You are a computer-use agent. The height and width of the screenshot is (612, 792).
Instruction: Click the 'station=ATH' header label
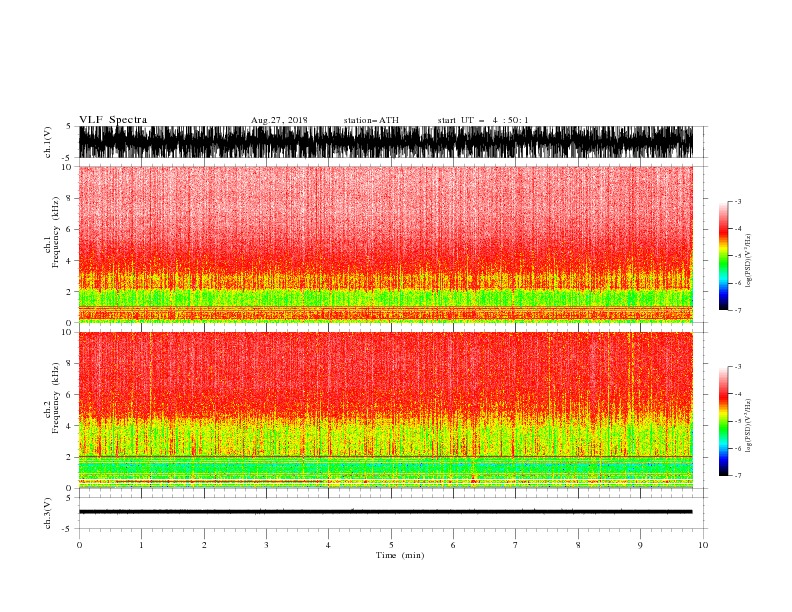[371, 120]
